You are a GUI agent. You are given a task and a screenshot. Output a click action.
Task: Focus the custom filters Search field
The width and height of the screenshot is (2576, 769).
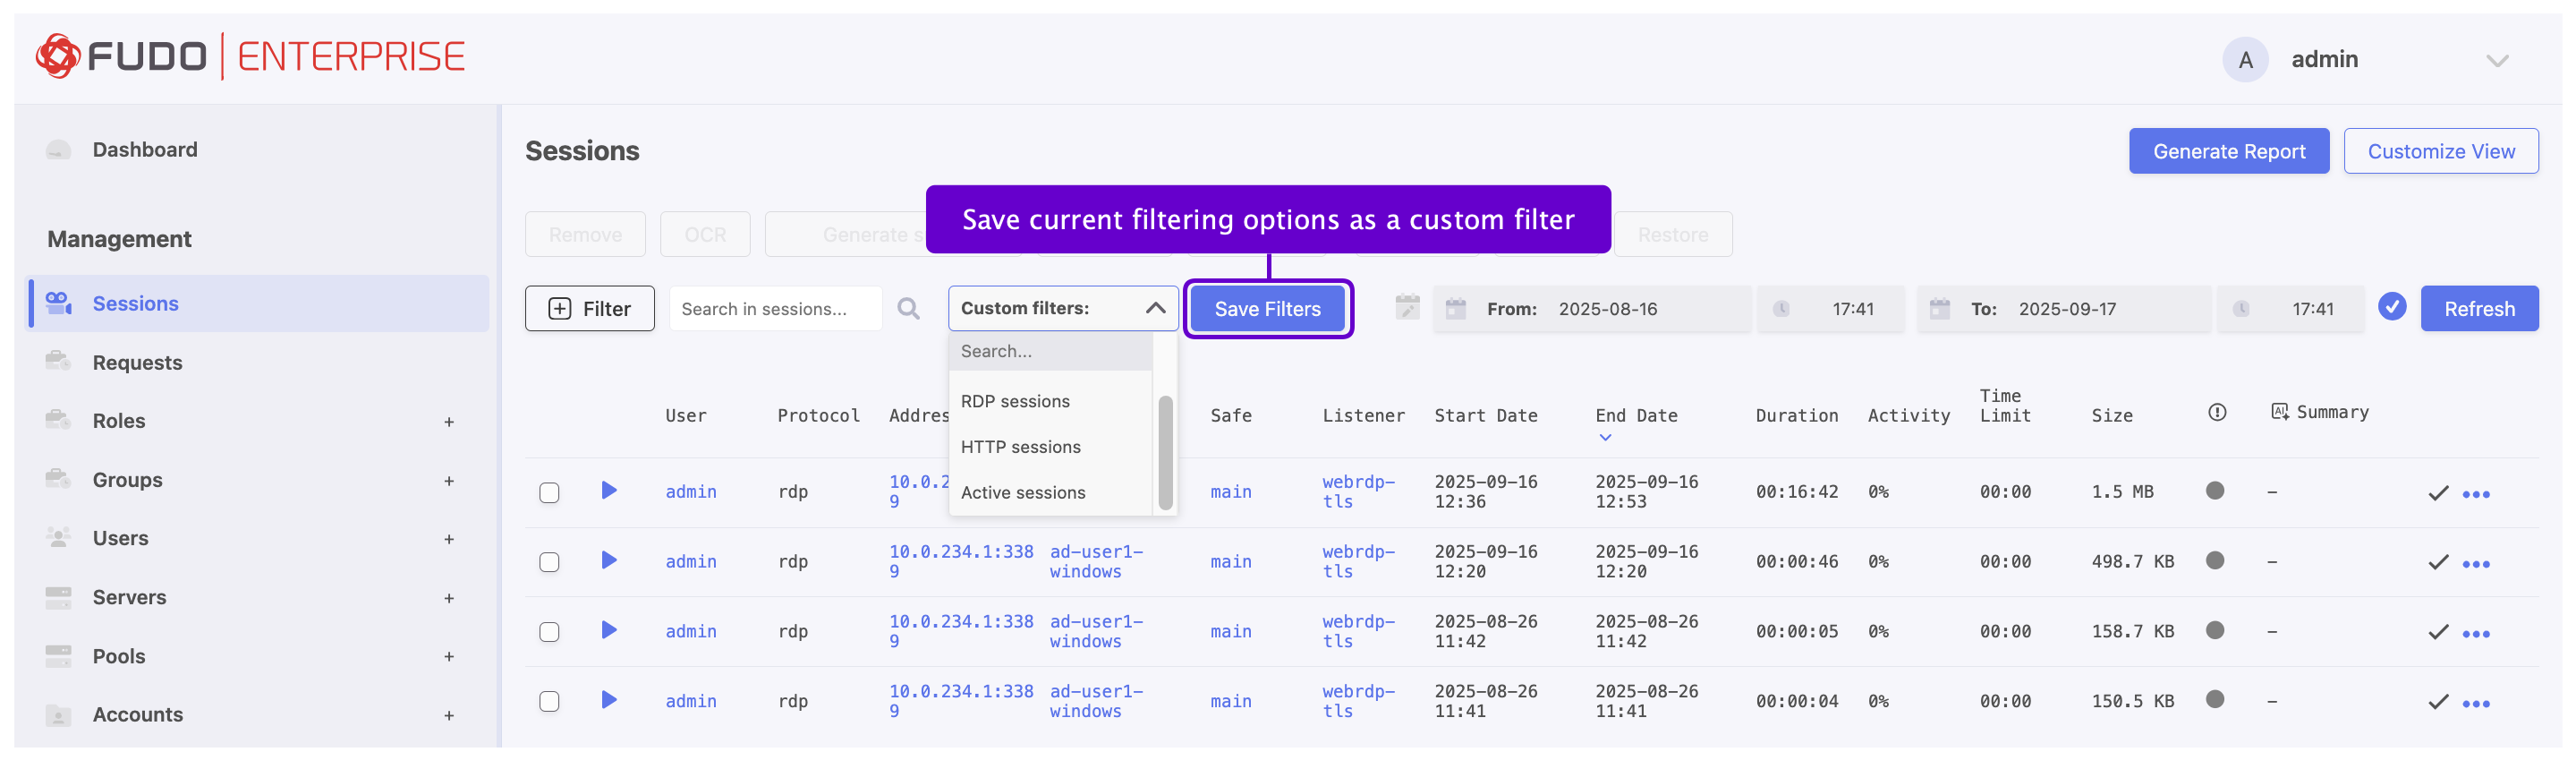[x=1050, y=351]
